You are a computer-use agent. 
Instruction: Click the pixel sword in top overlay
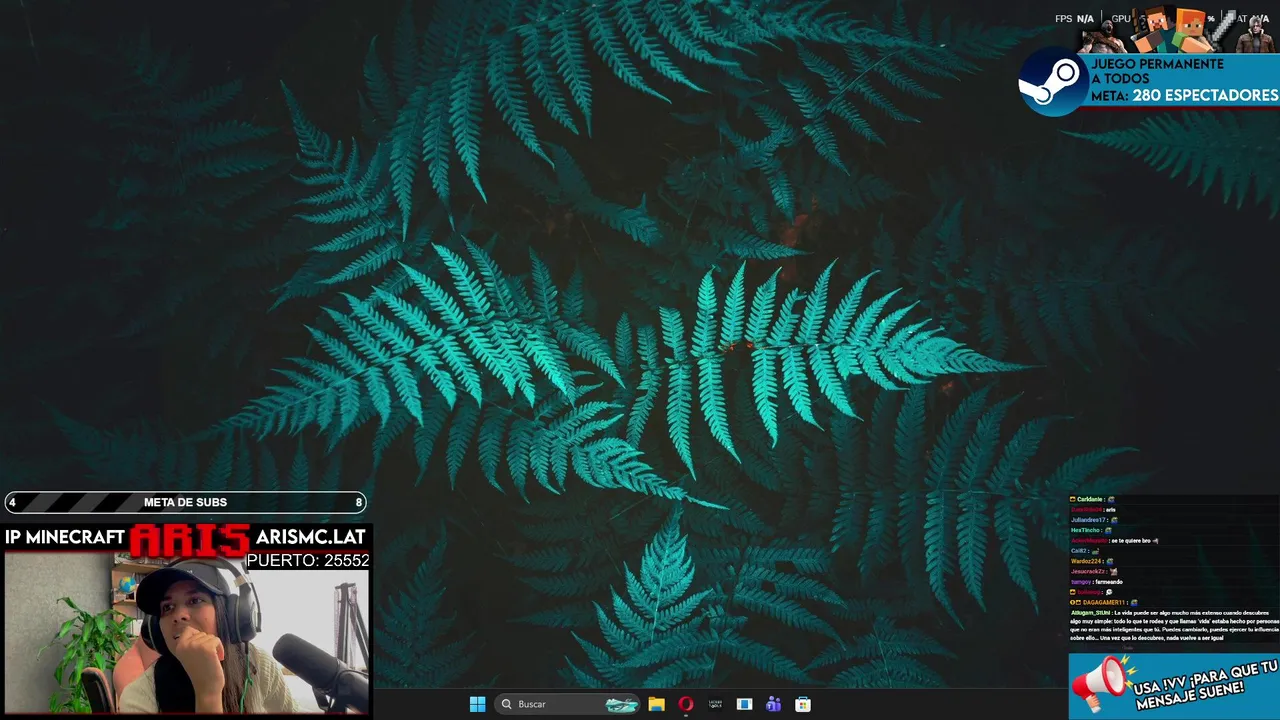1223,30
